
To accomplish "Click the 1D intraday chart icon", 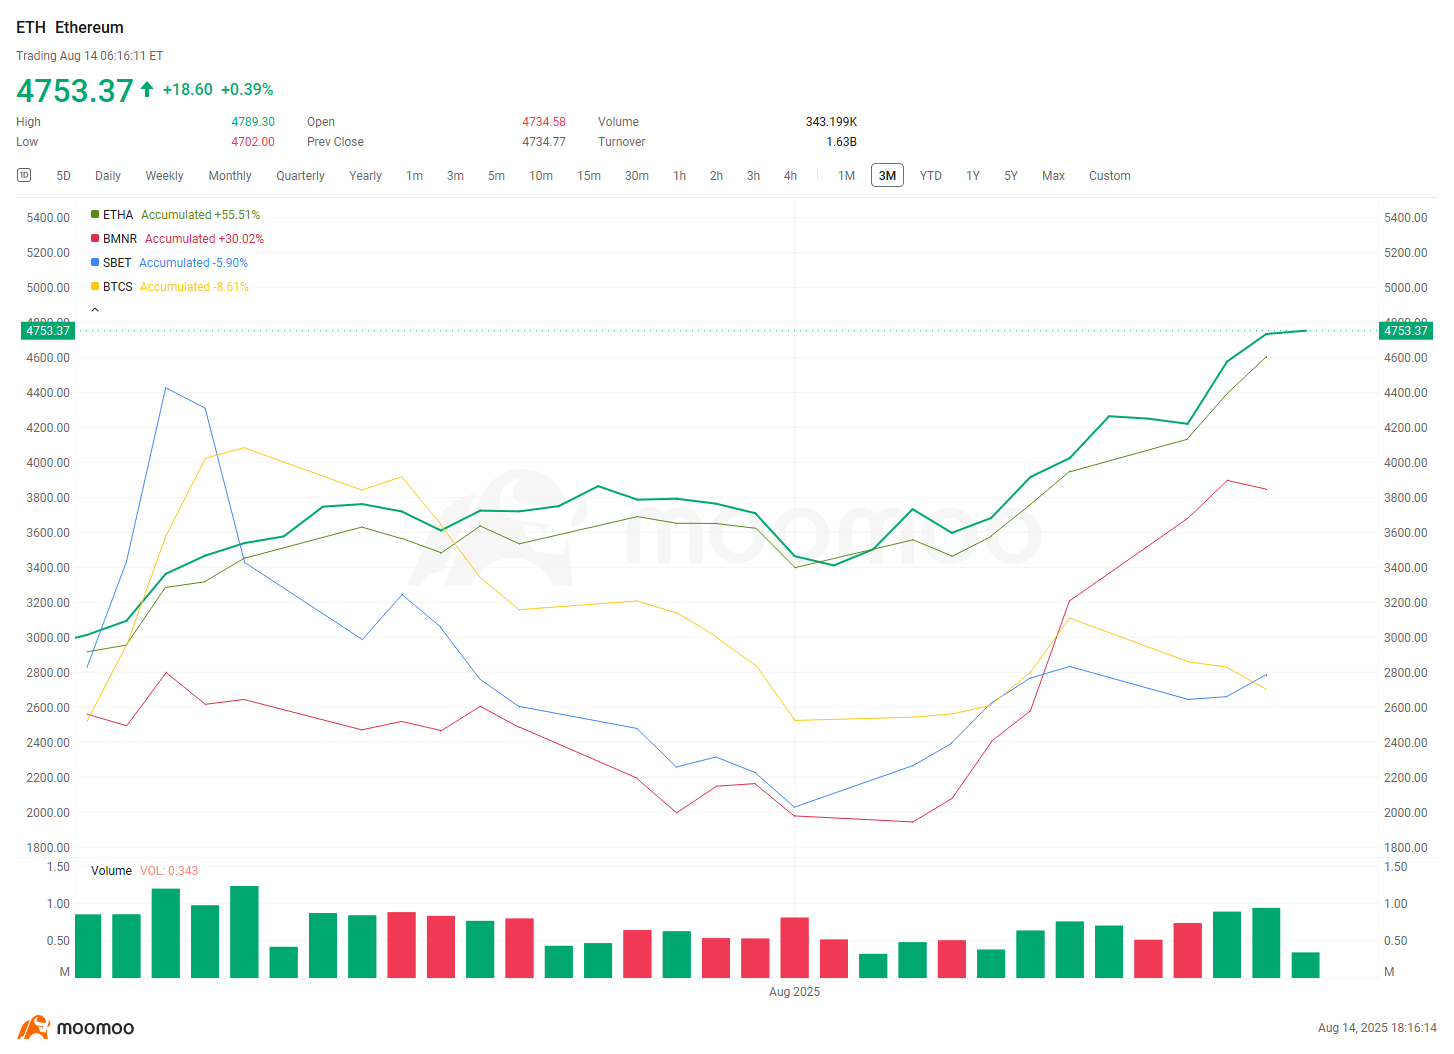I will (x=24, y=175).
